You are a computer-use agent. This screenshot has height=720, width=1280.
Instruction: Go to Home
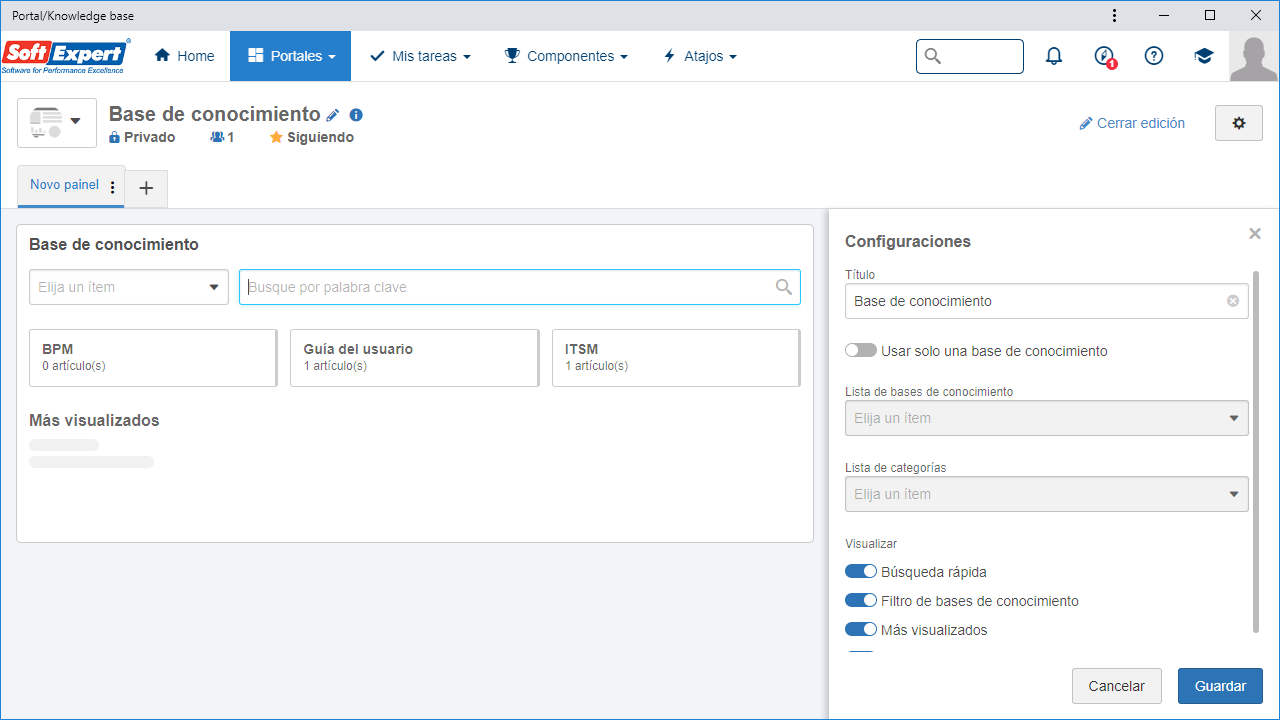click(184, 56)
